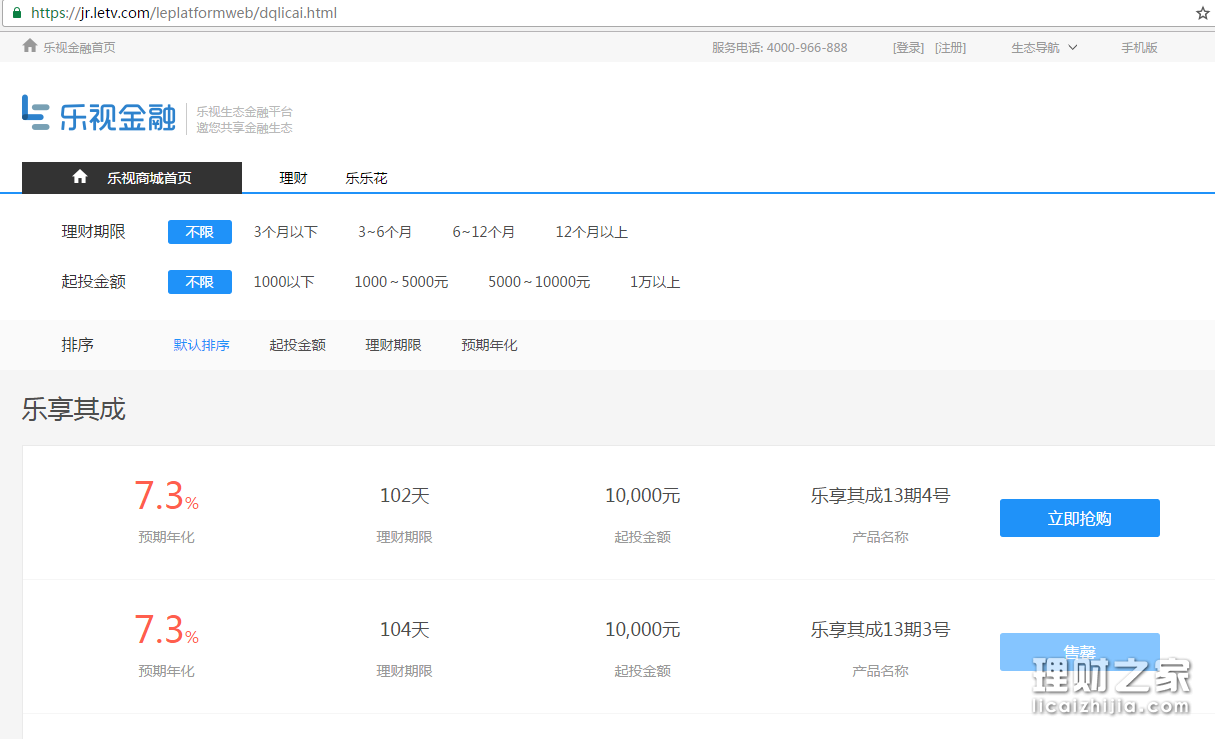This screenshot has height=739, width=1215.
Task: Click the 104天 term value
Action: [x=404, y=629]
